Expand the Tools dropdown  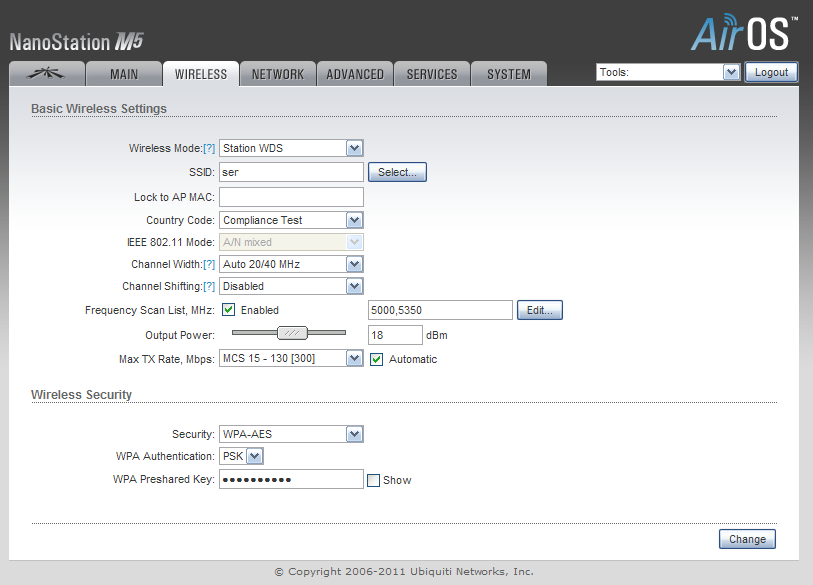(667, 72)
